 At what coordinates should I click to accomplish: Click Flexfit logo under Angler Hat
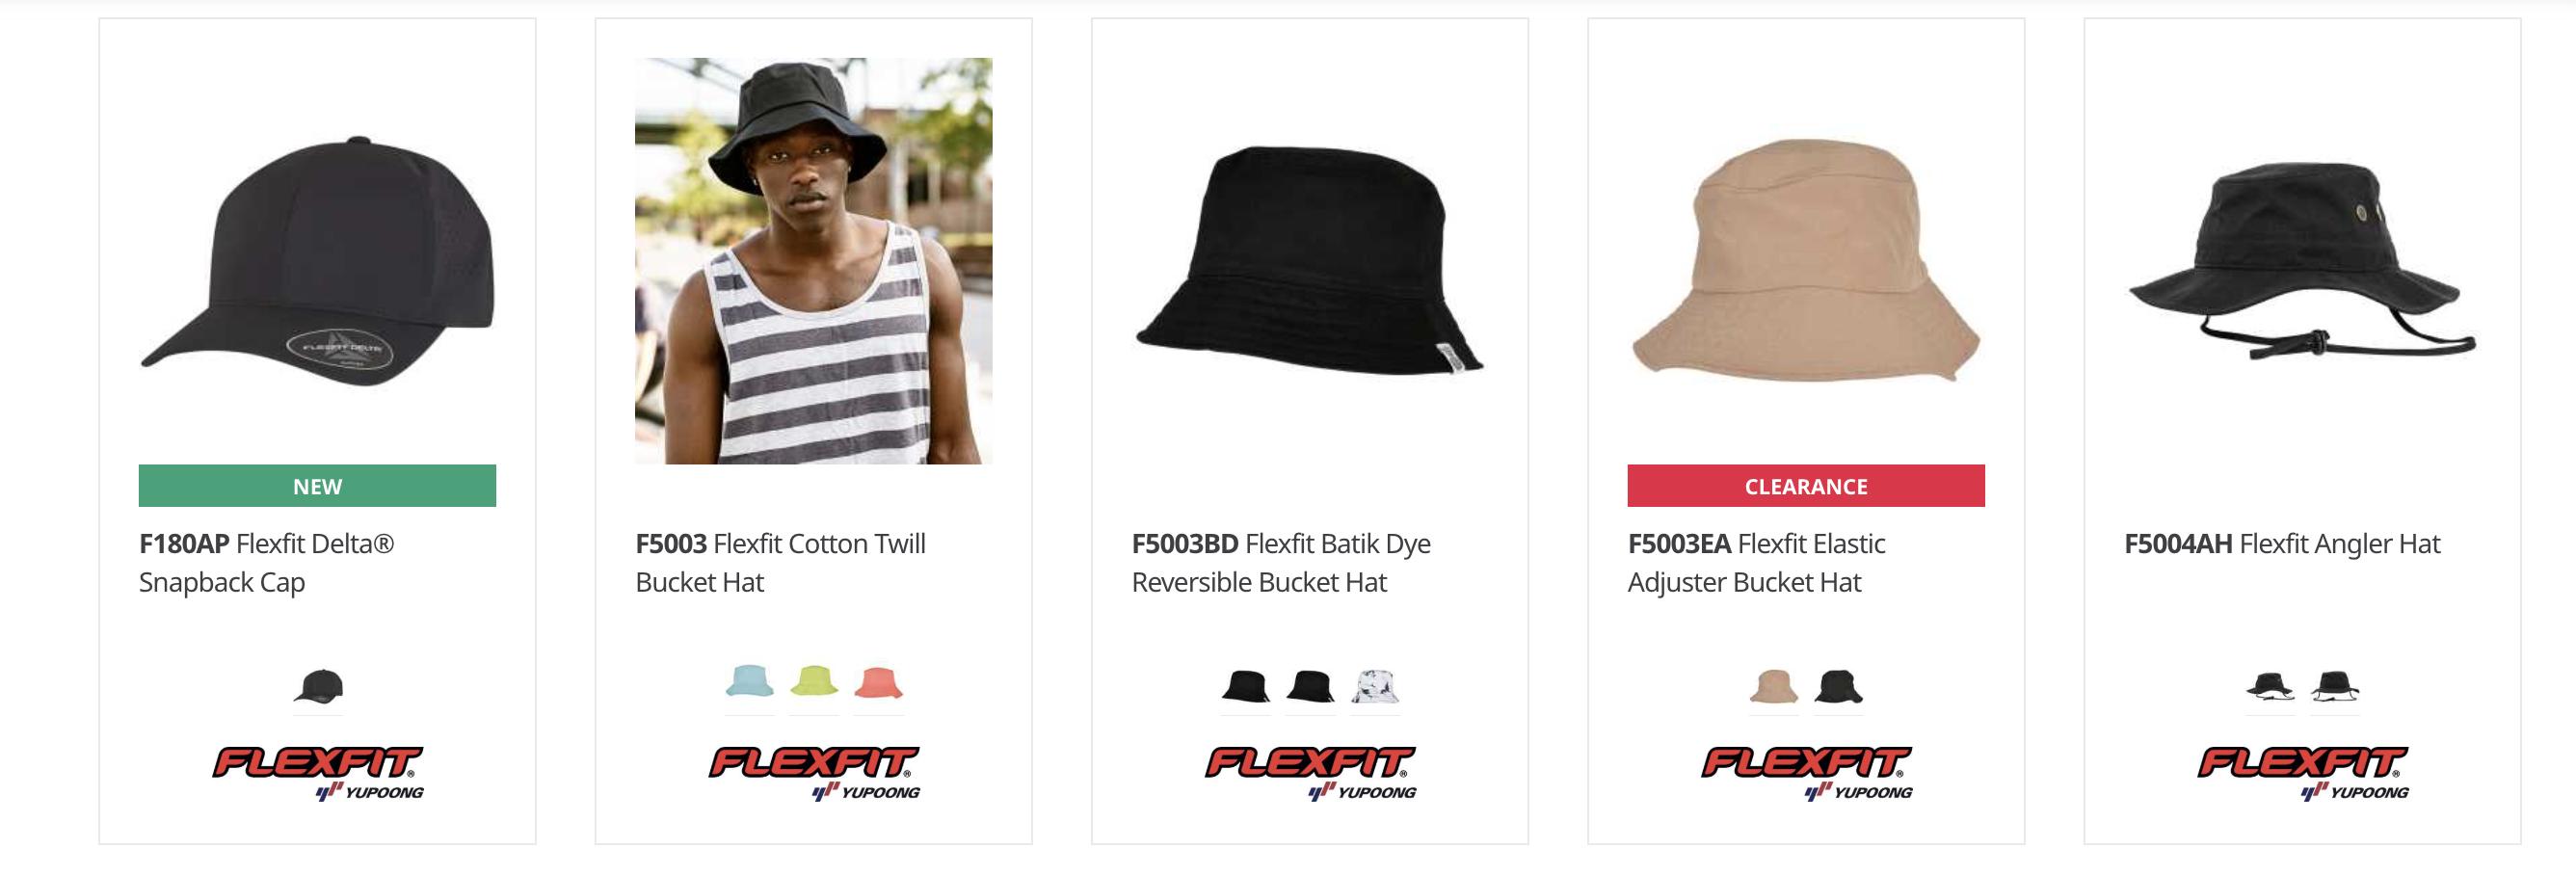[2302, 774]
